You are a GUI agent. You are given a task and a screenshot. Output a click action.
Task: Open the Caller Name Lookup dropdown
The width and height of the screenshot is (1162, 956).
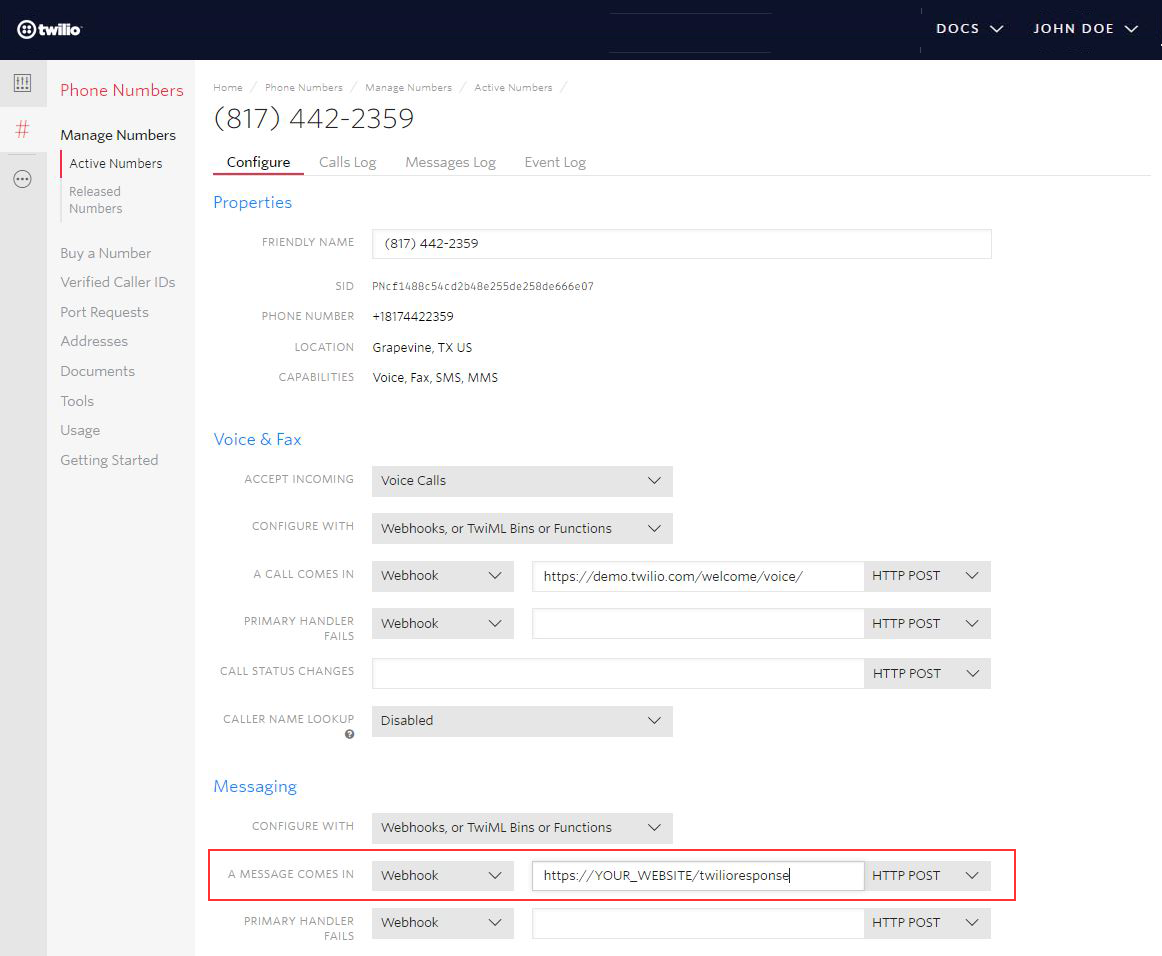tap(522, 721)
